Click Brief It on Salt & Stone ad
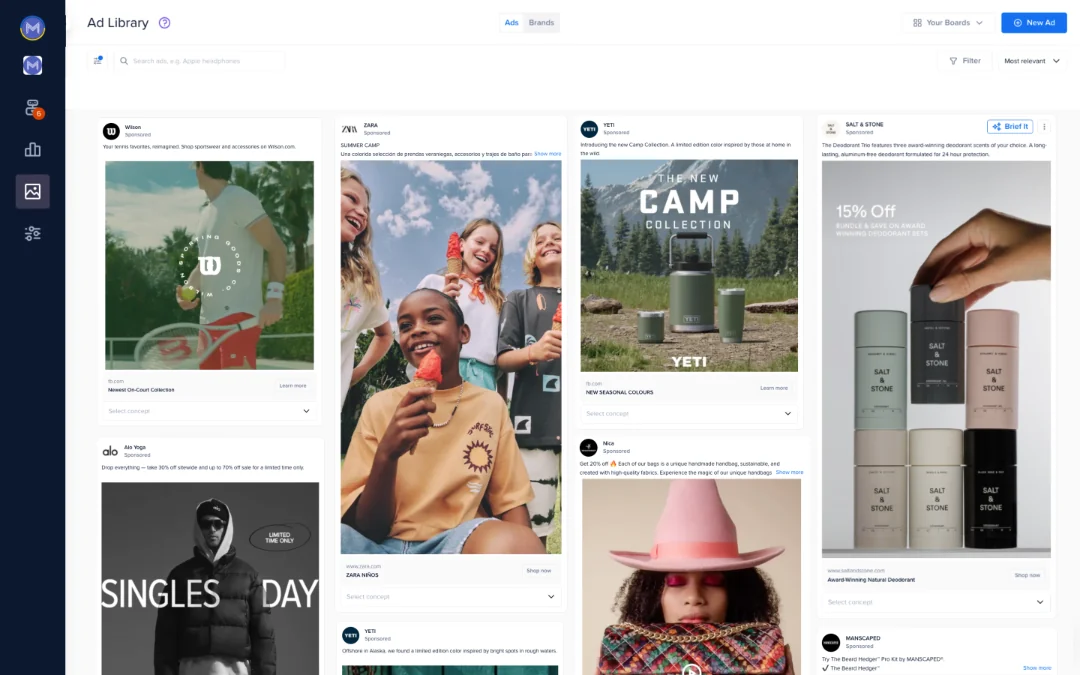Screen dimensions: 1080x675 click(x=1010, y=127)
